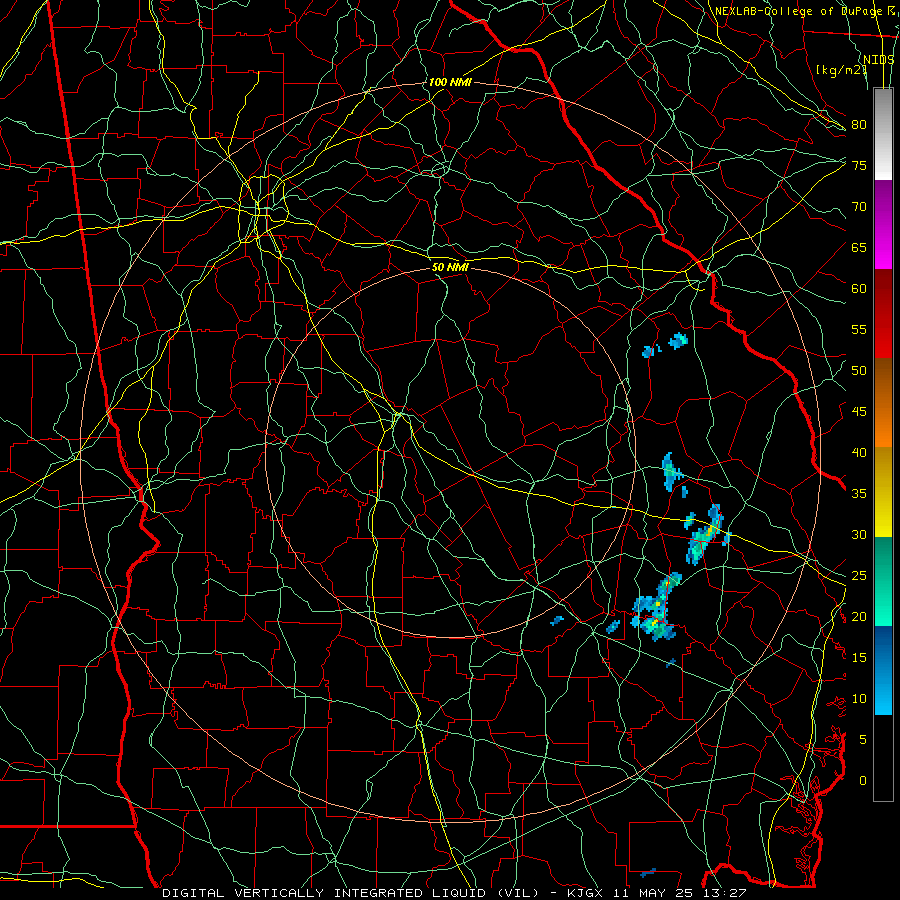The image size is (900, 900).
Task: Click the [kg/m2] unit label
Action: (x=841, y=69)
